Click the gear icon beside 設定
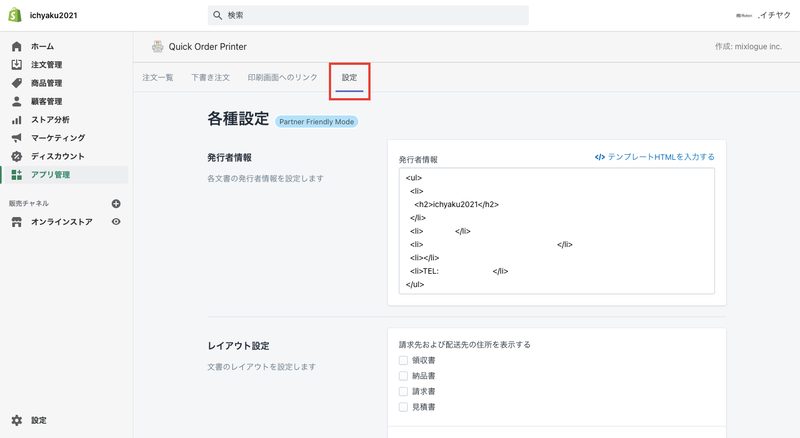This screenshot has width=800, height=438. click(17, 420)
